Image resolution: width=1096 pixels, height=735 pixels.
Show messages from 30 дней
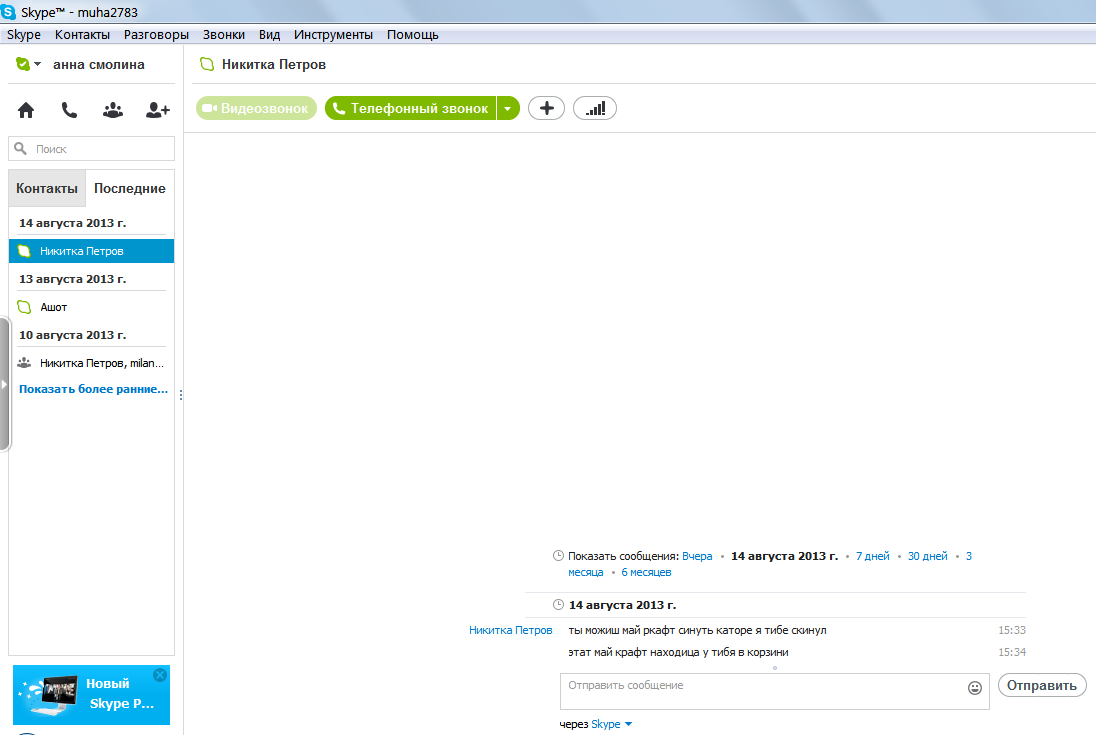[928, 556]
